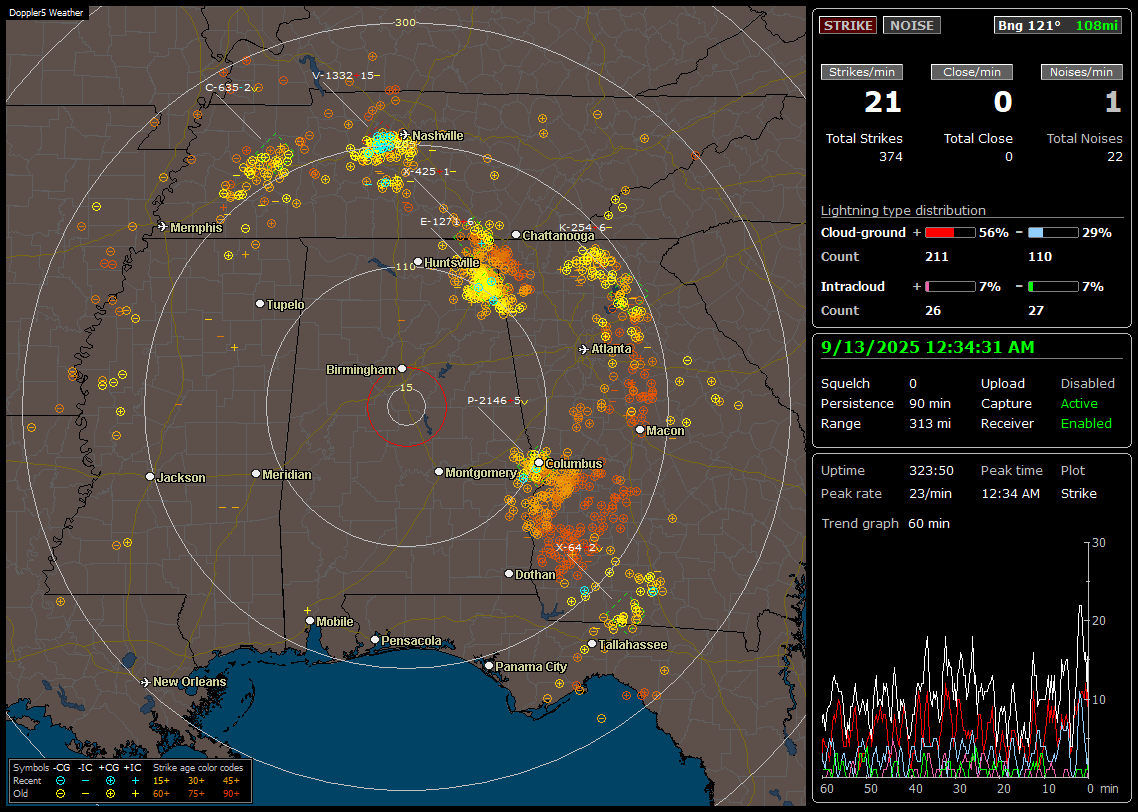1138x812 pixels.
Task: Click the Columbus city marker dot
Action: click(x=539, y=463)
